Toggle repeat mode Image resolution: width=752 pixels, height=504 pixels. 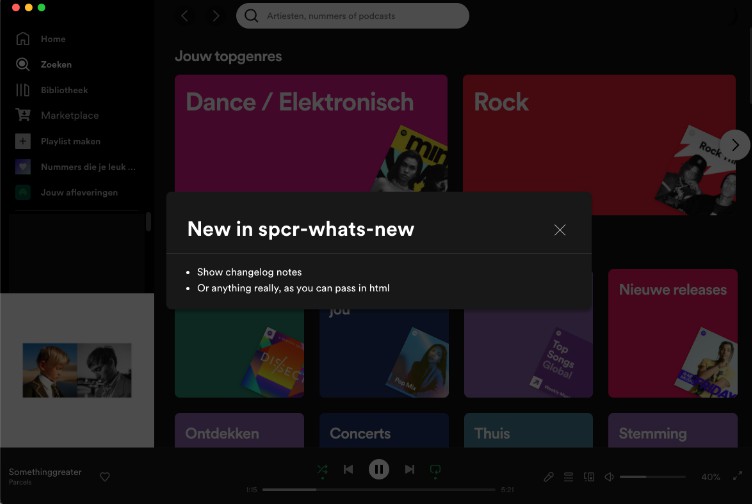point(435,469)
